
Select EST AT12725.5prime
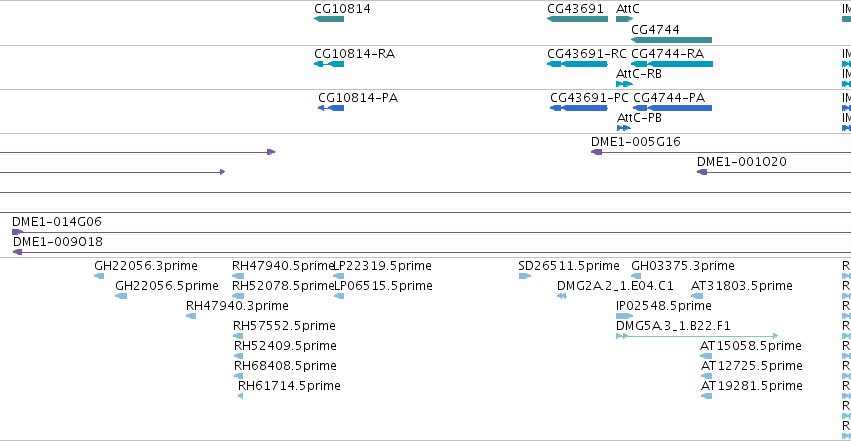coord(706,376)
